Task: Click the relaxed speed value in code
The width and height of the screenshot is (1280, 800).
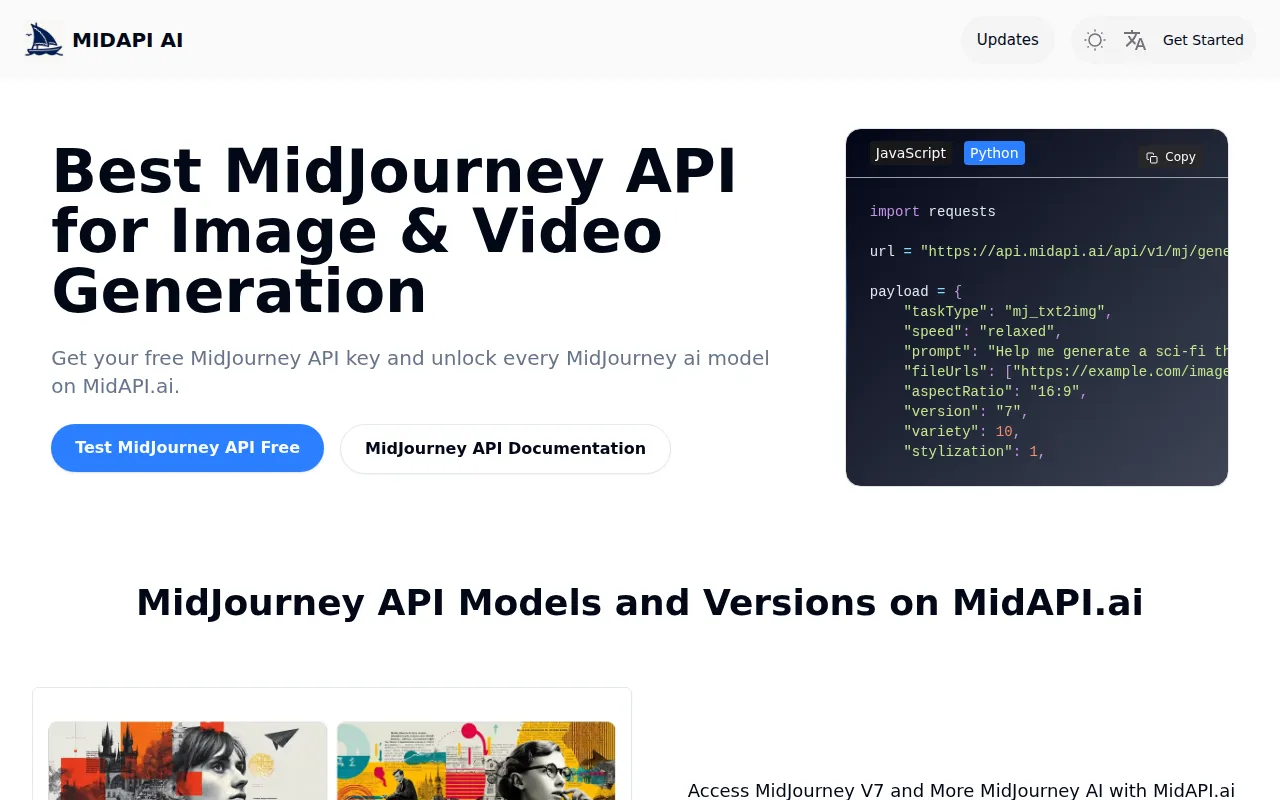Action: click(x=1015, y=331)
